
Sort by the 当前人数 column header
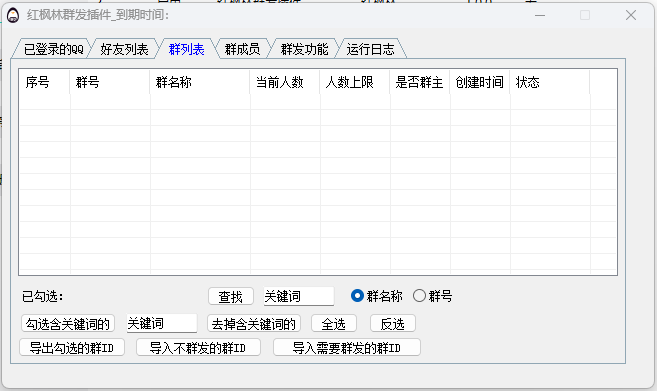click(x=285, y=82)
